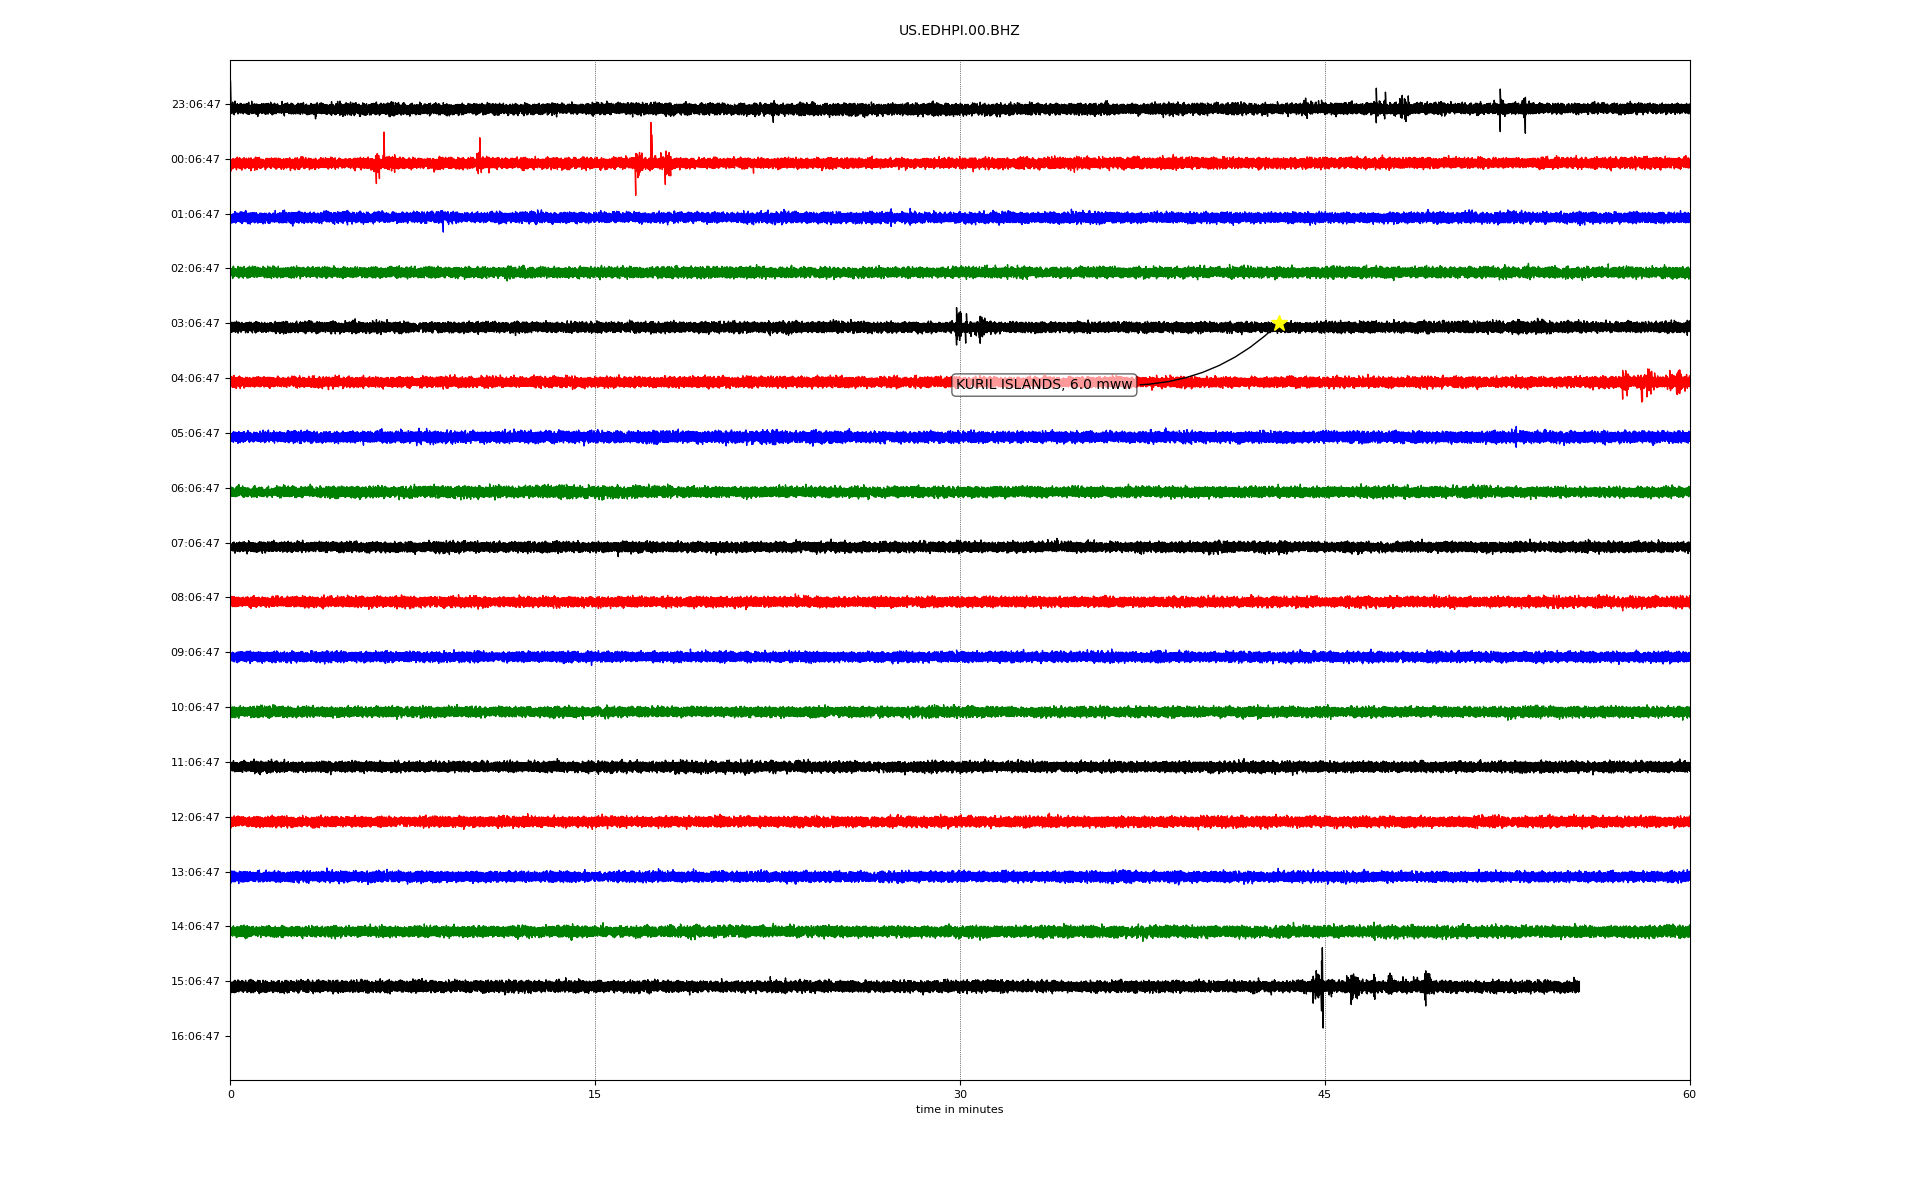Click the 08:06:47 time label
The image size is (1920, 1200).
tap(196, 598)
